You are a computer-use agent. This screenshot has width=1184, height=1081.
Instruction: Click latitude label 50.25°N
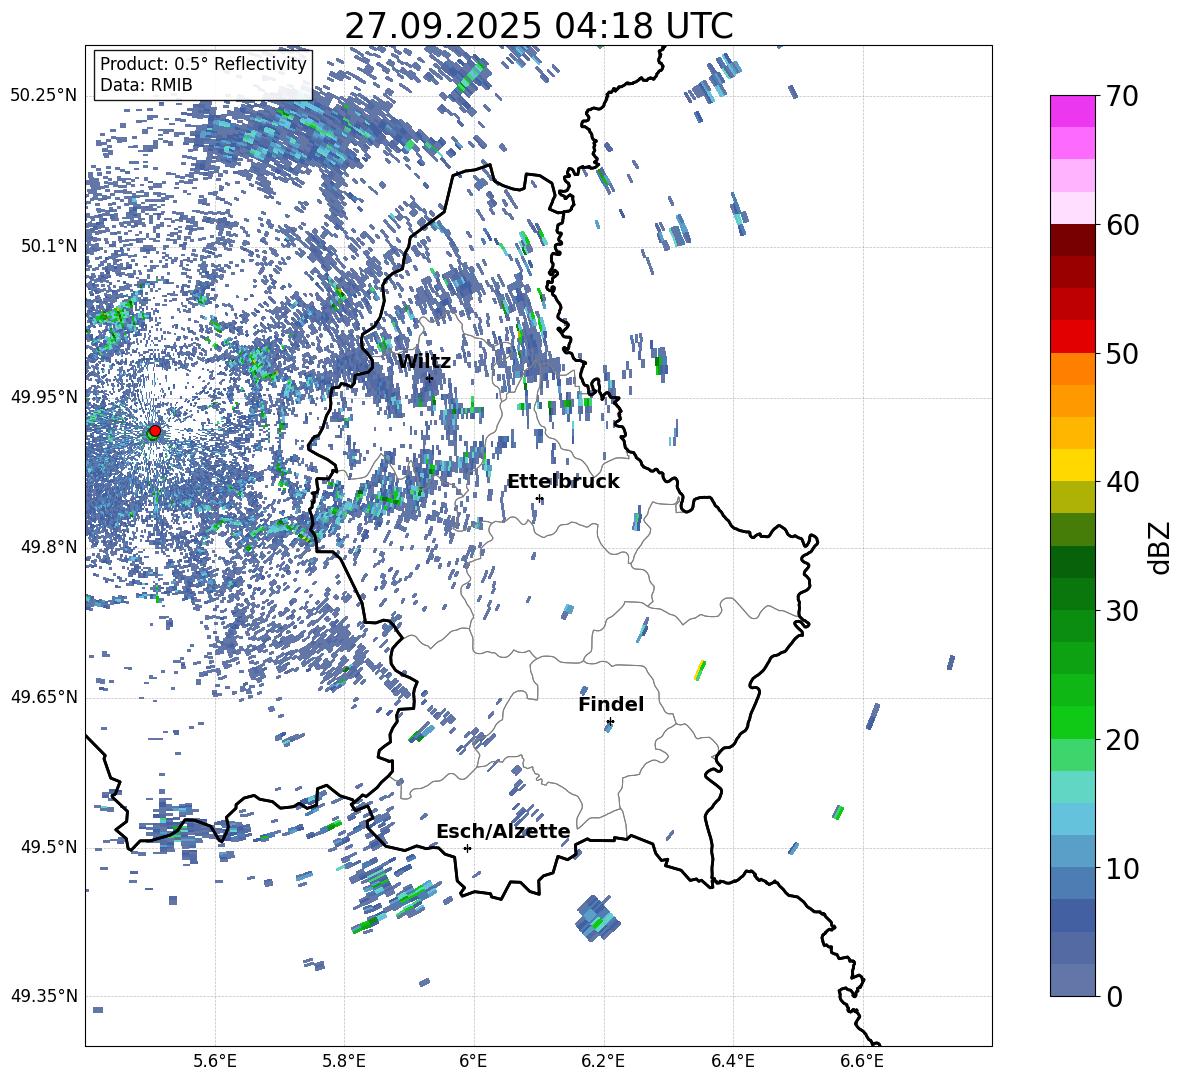pos(44,96)
